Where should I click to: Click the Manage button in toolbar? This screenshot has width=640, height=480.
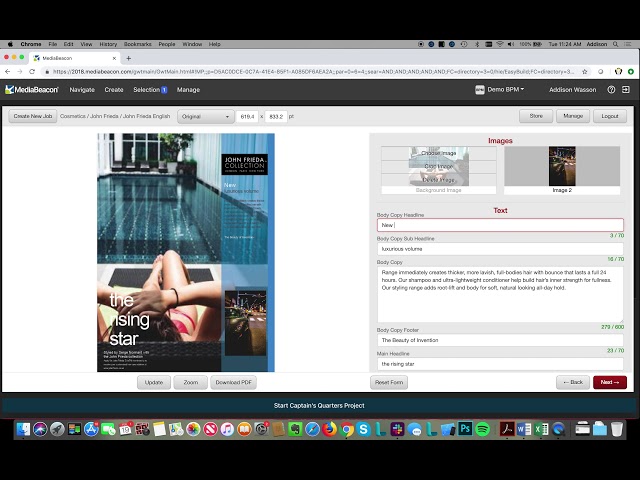click(x=573, y=116)
